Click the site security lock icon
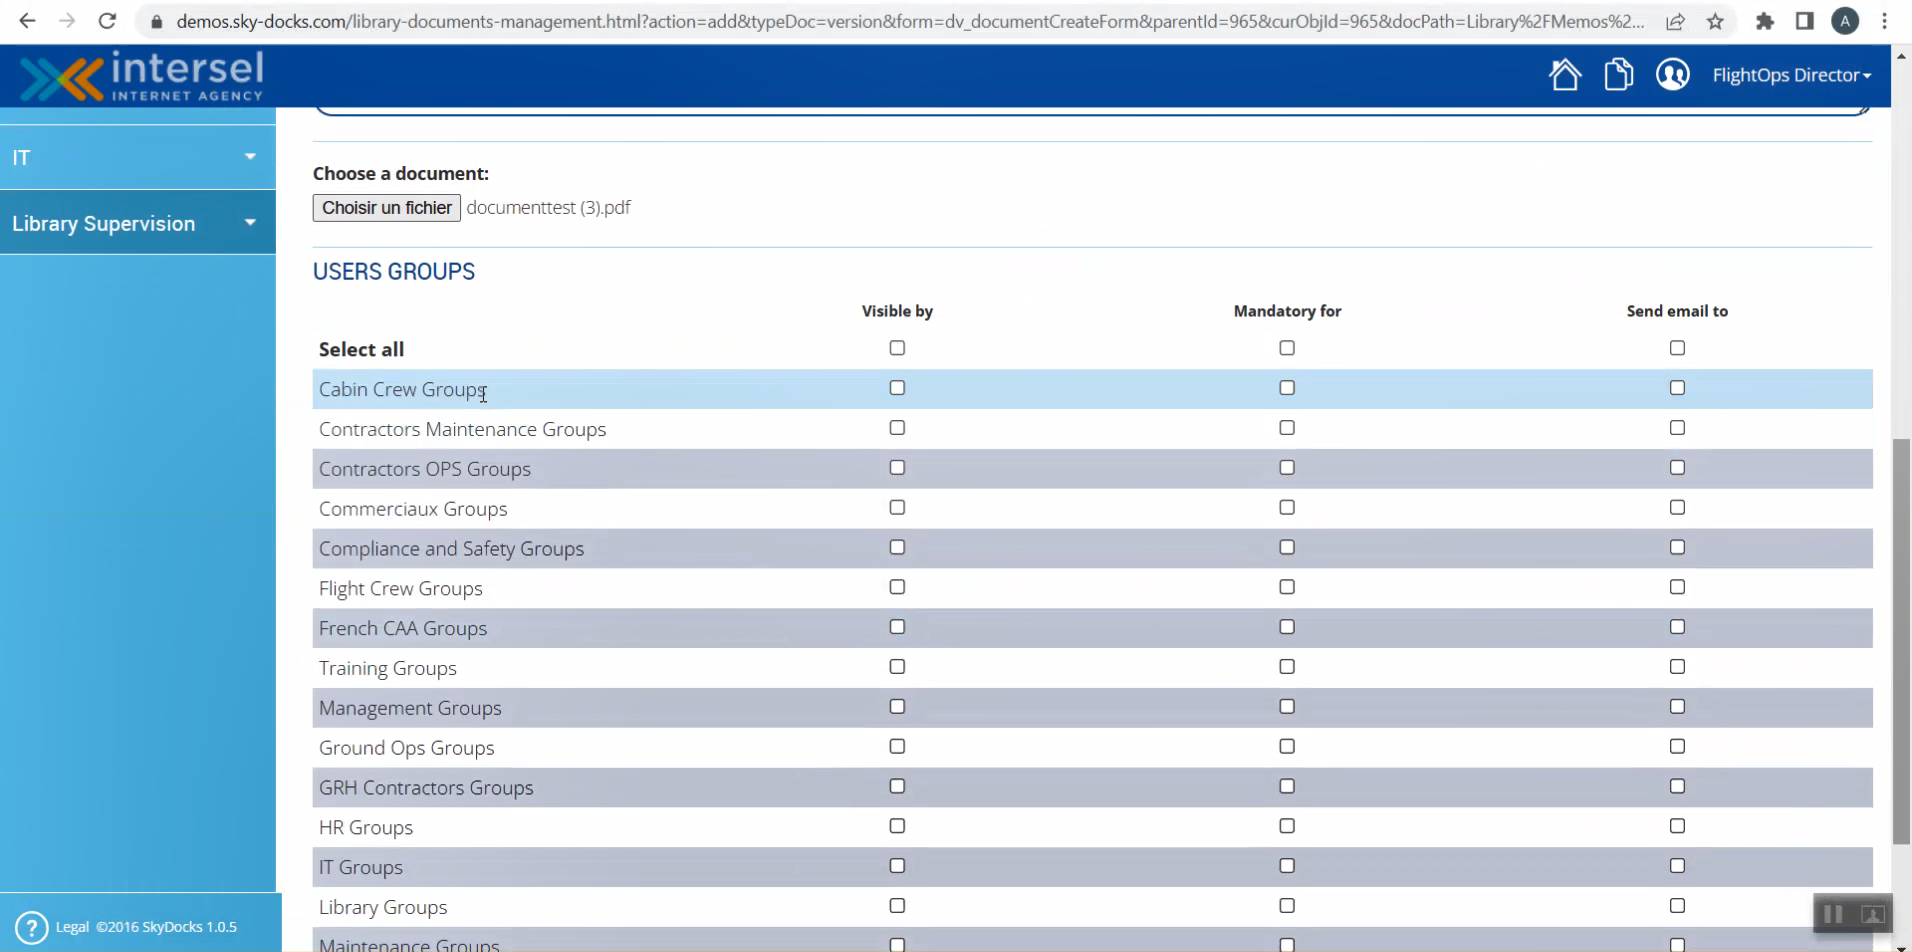The width and height of the screenshot is (1912, 952). [x=156, y=21]
